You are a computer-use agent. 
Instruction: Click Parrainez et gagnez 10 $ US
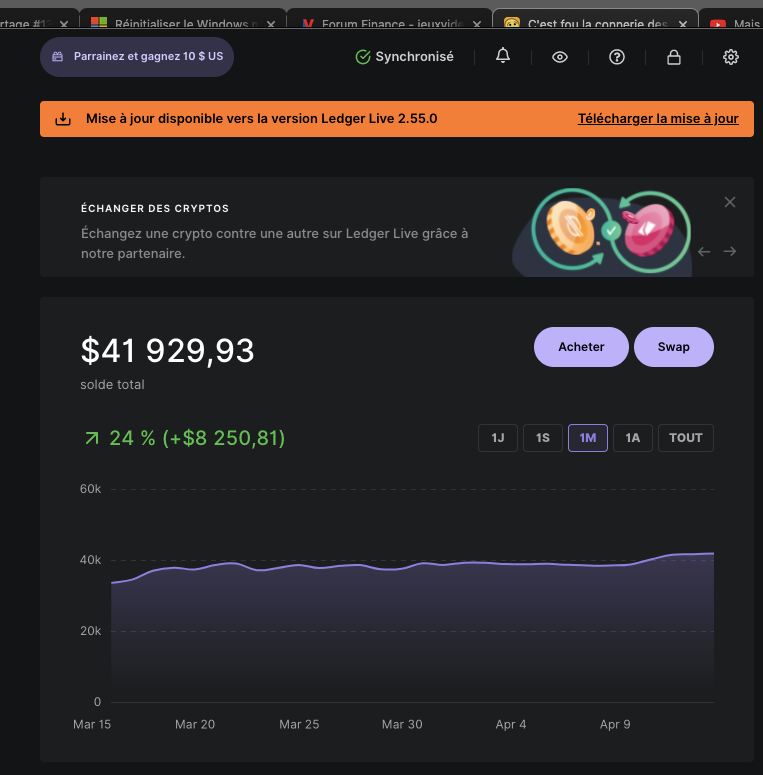click(x=137, y=57)
